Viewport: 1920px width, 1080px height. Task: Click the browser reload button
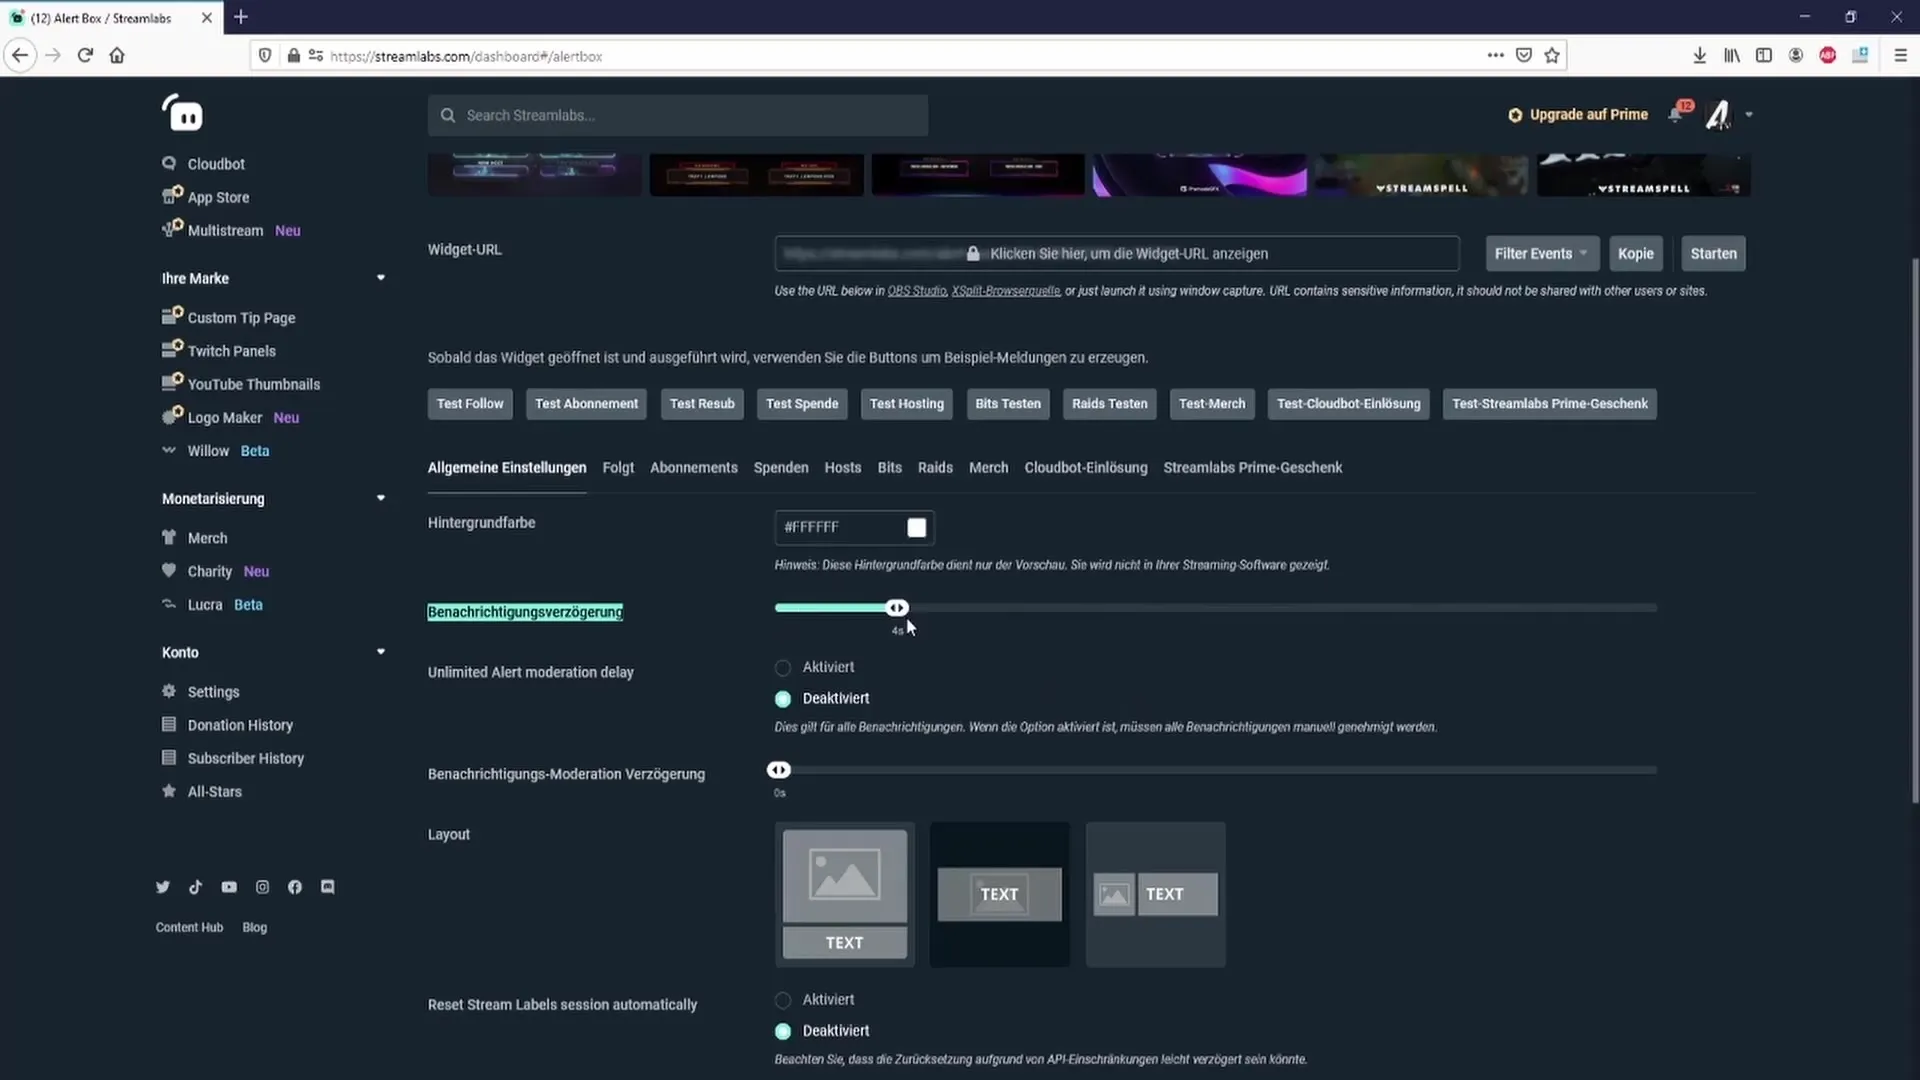85,56
